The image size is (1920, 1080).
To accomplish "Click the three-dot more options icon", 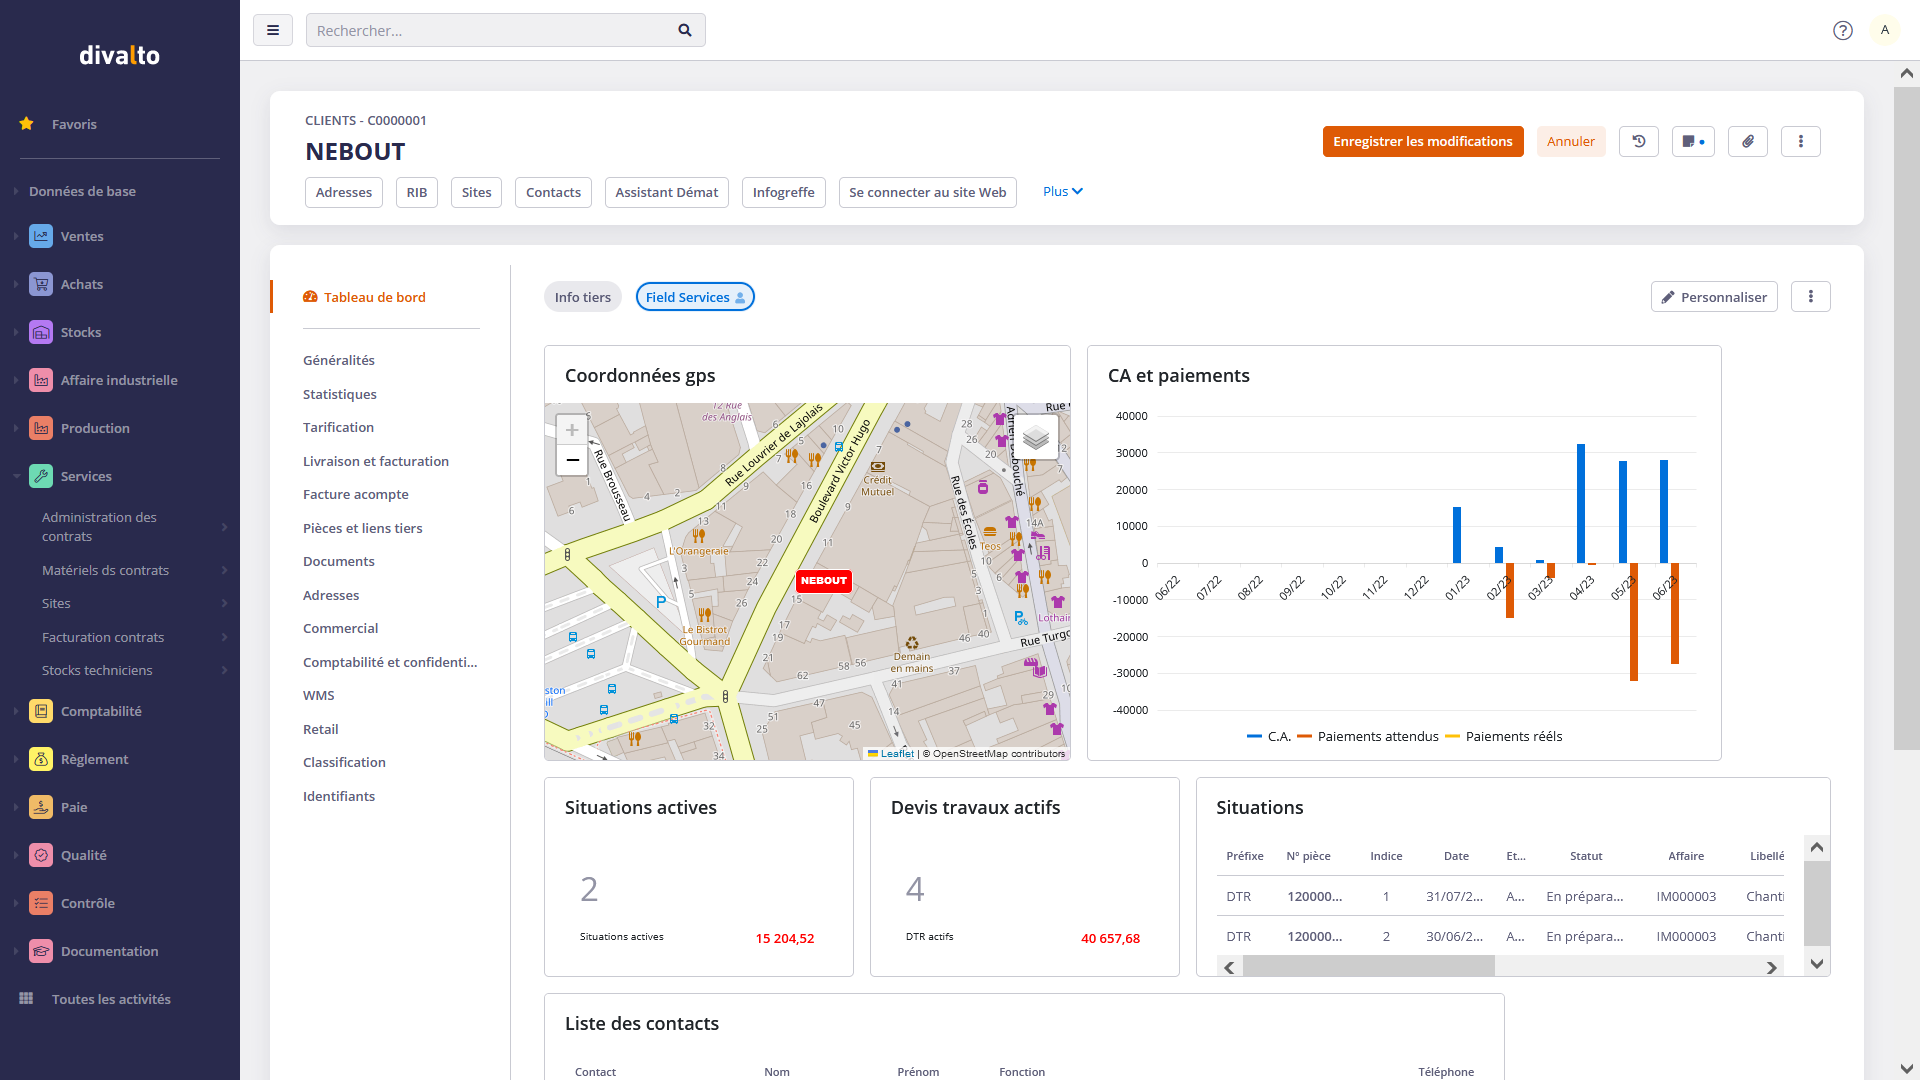I will (x=1801, y=141).
